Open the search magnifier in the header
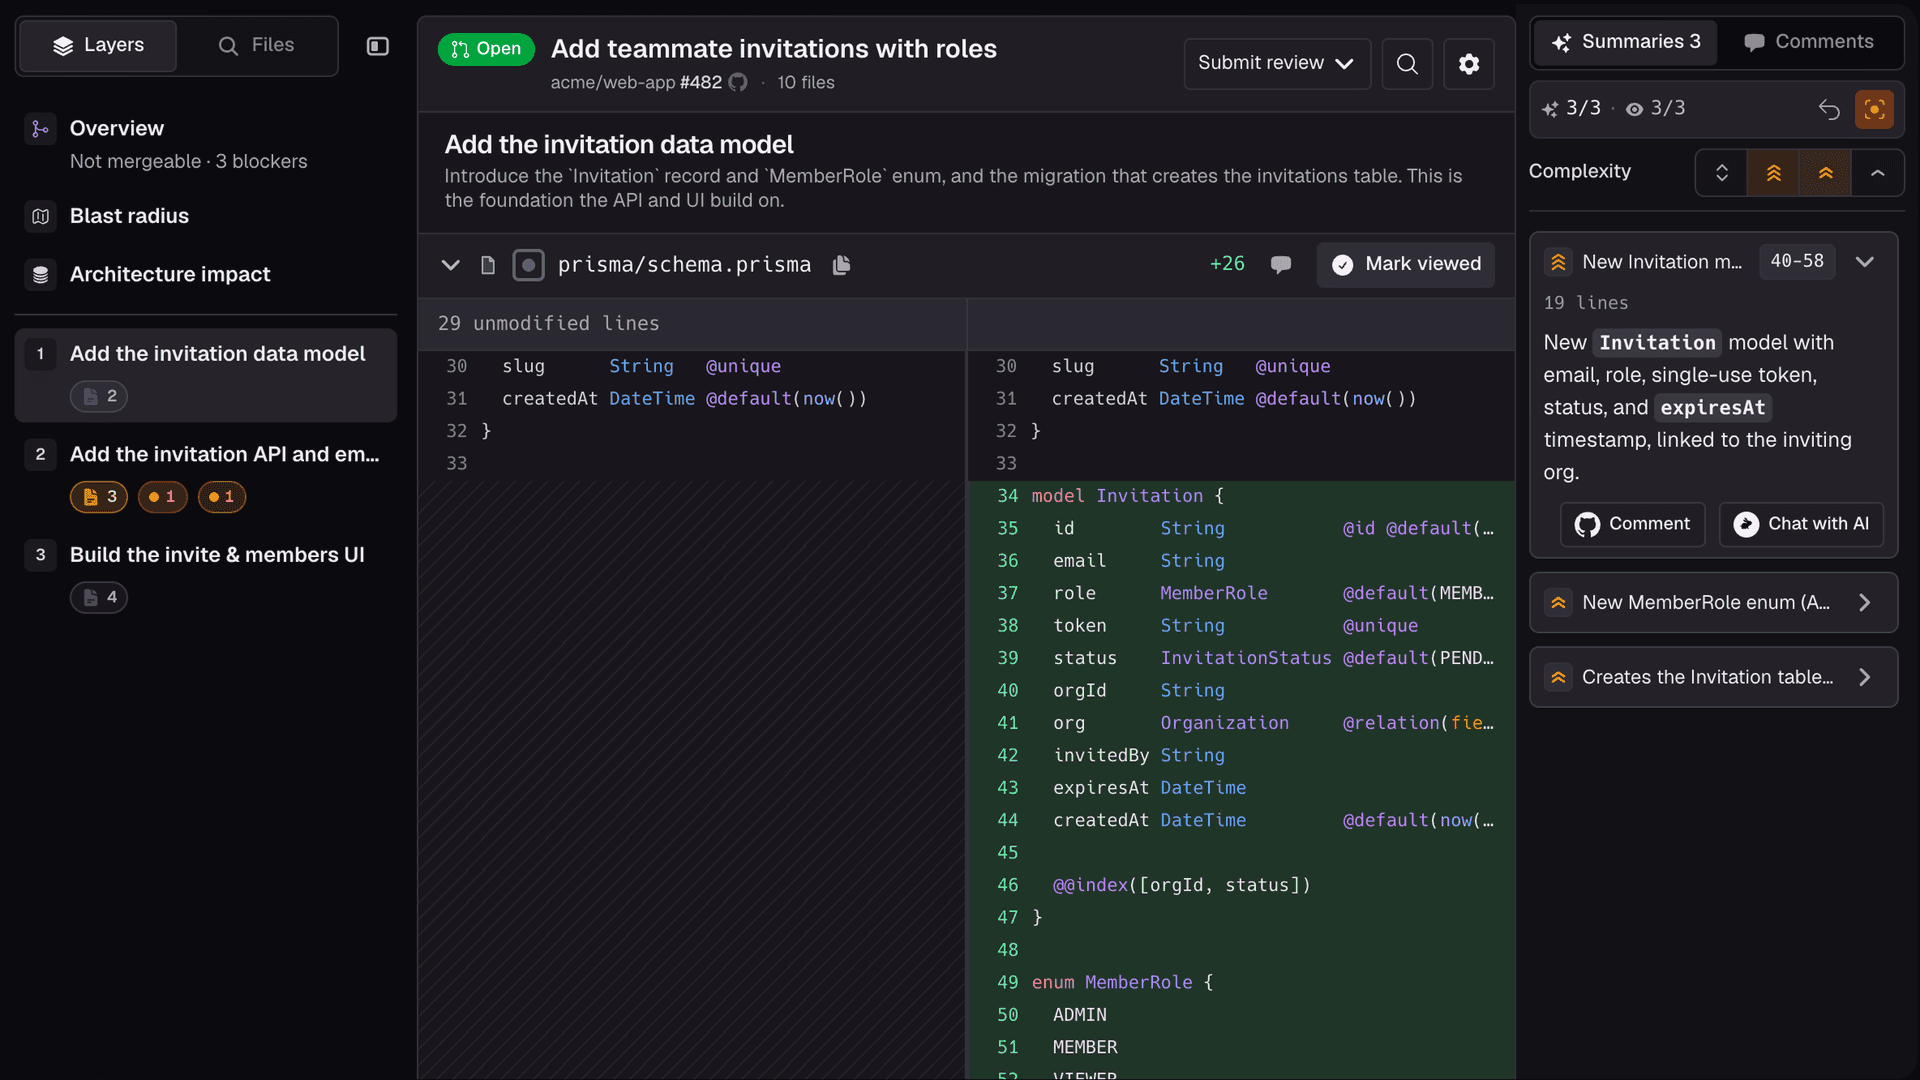Screen dimensions: 1920x1080 [1407, 64]
